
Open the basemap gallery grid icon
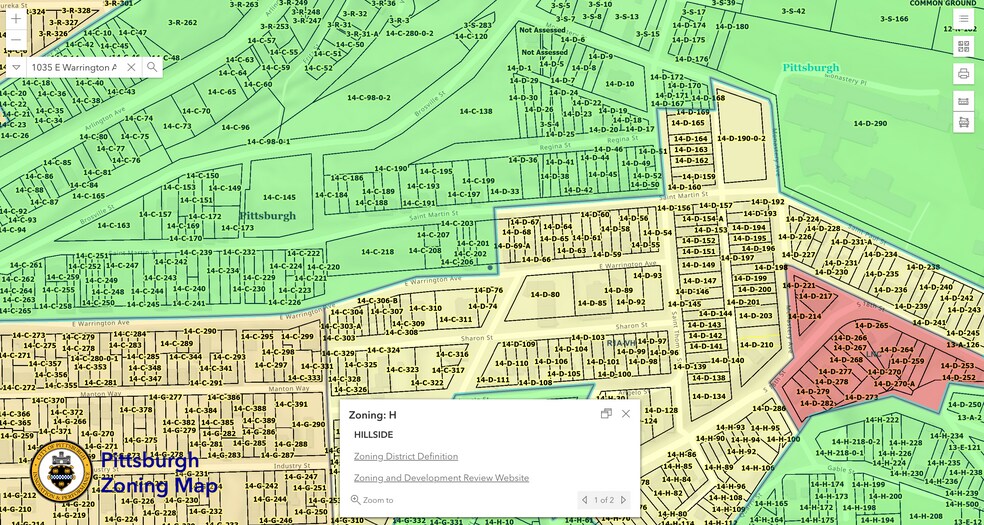click(x=963, y=46)
